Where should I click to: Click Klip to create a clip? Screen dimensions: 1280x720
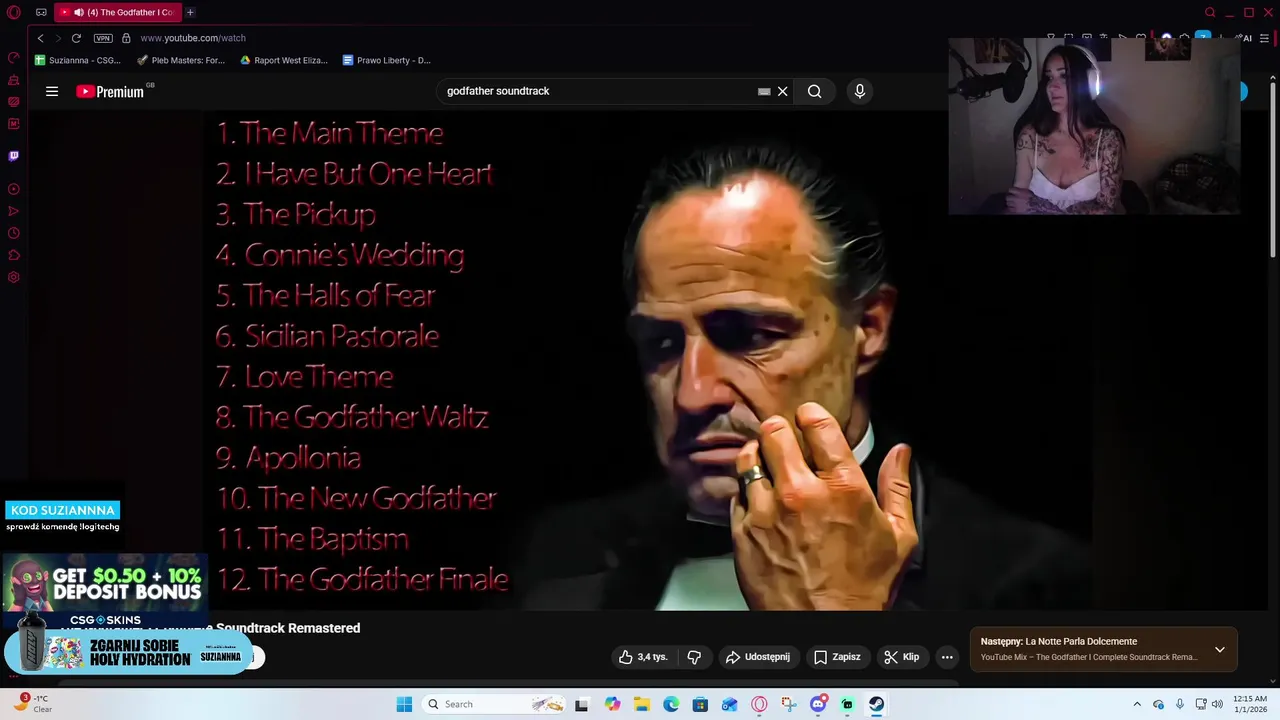tap(901, 657)
